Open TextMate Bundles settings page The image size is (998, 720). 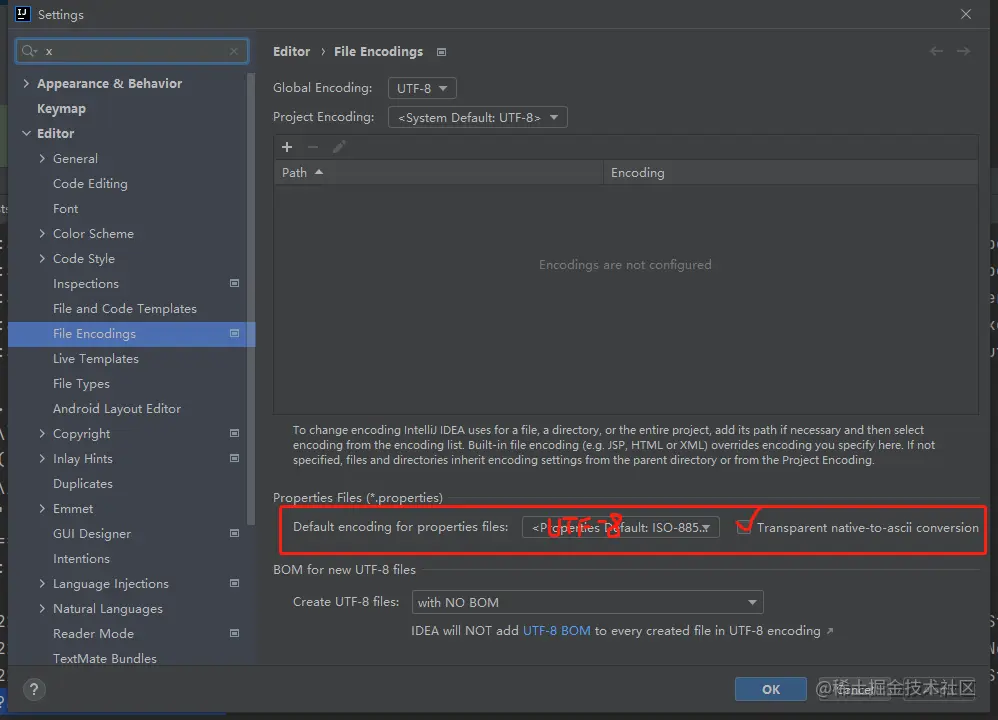pyautogui.click(x=105, y=658)
